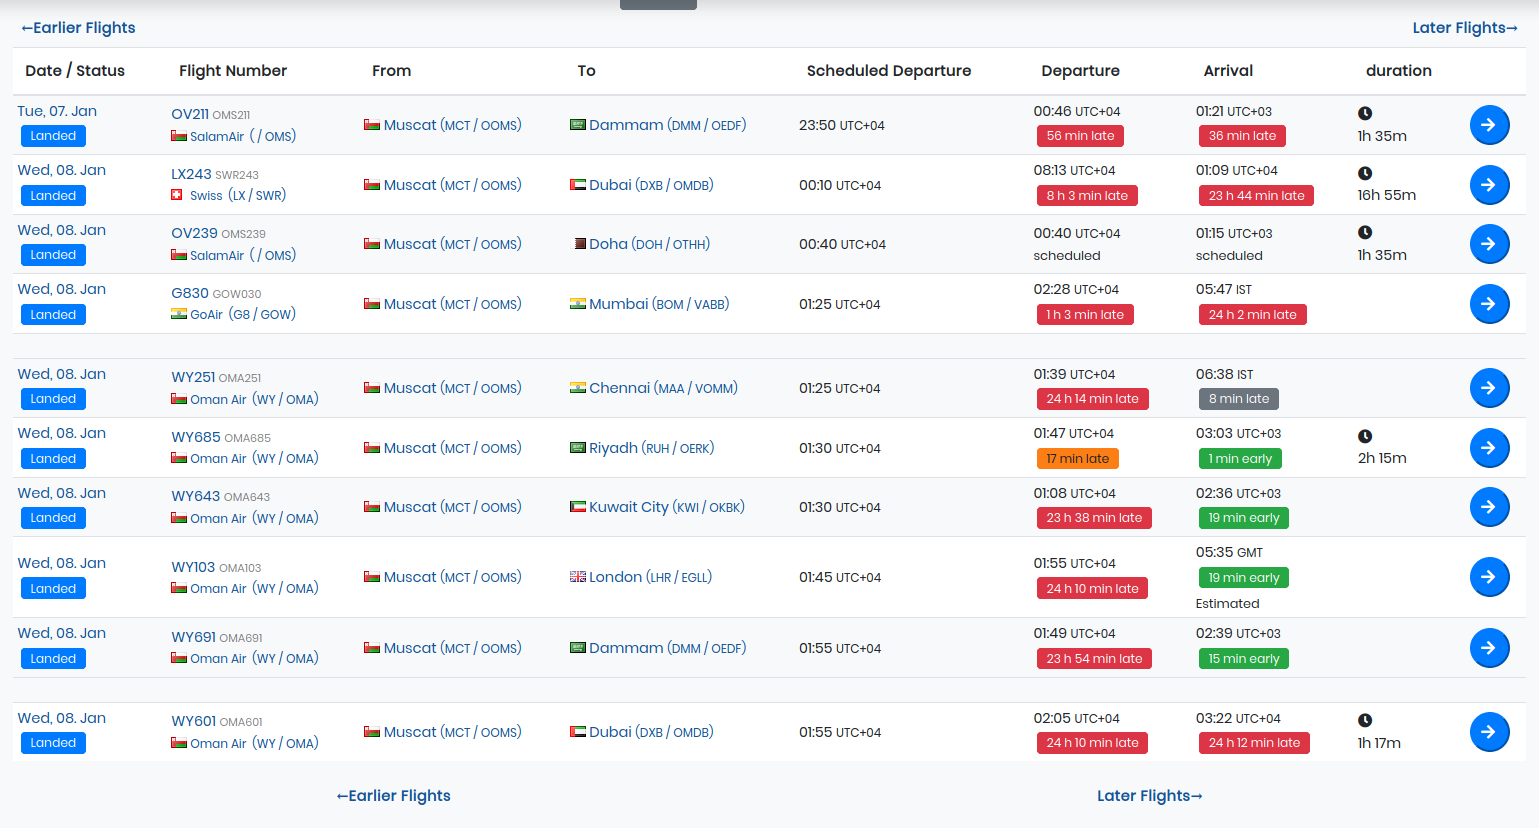Open Kuwait City (KWI / OKBK) destination
Screen dimensions: 1539x828
667,507
